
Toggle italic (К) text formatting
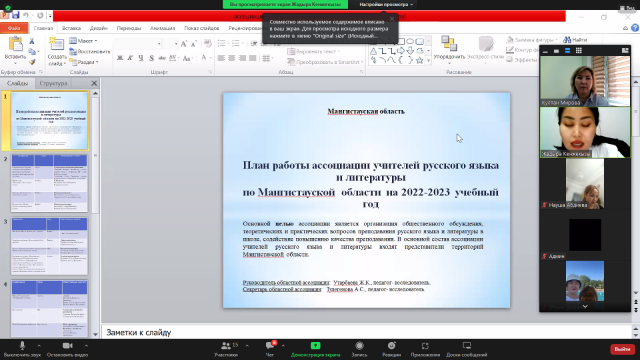130,58
